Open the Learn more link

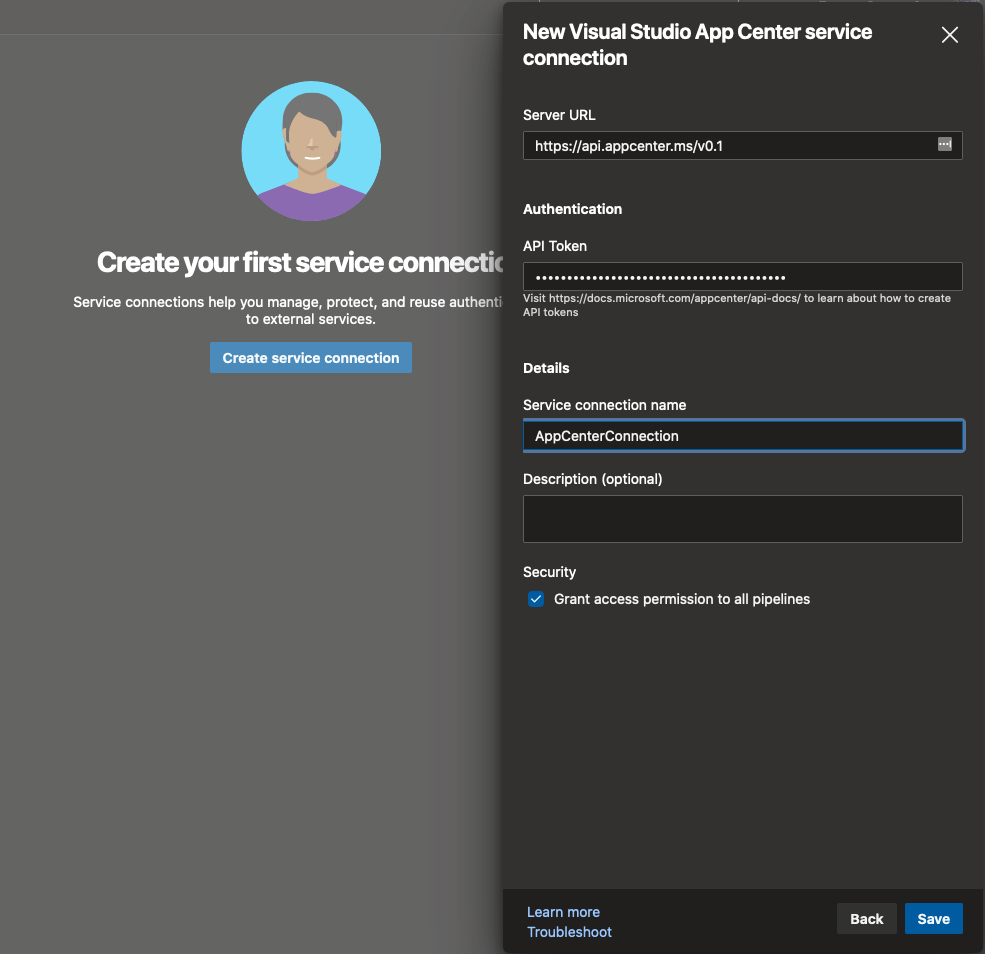563,912
